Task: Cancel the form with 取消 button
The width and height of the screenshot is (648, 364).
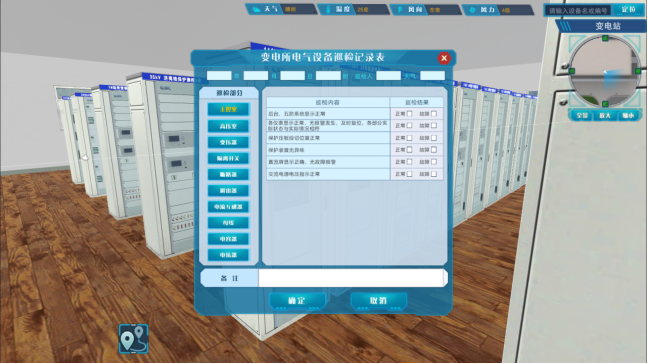Action: tap(379, 301)
